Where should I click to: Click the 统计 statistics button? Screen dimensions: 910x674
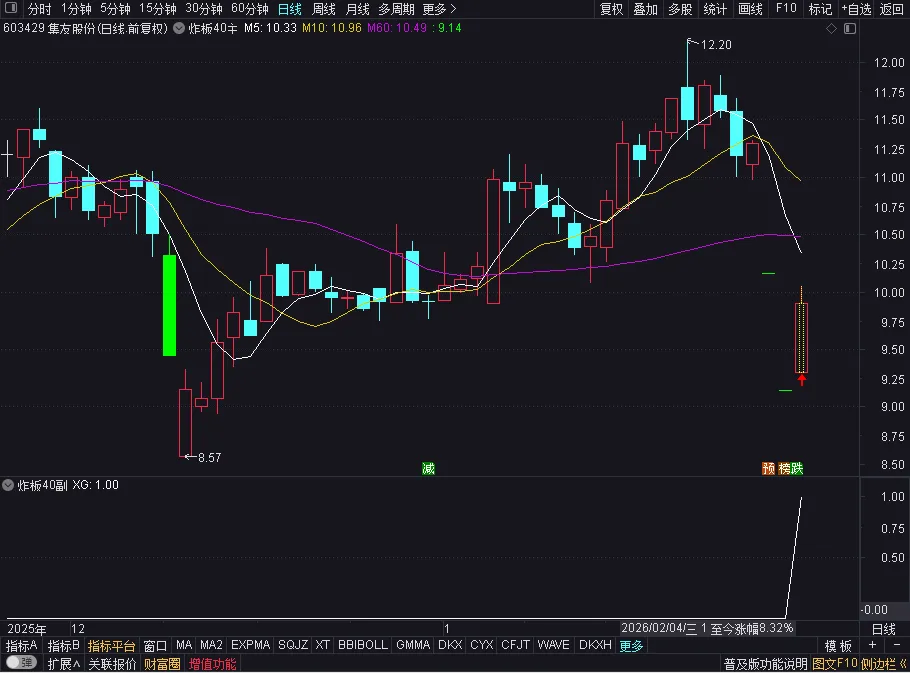[x=715, y=9]
